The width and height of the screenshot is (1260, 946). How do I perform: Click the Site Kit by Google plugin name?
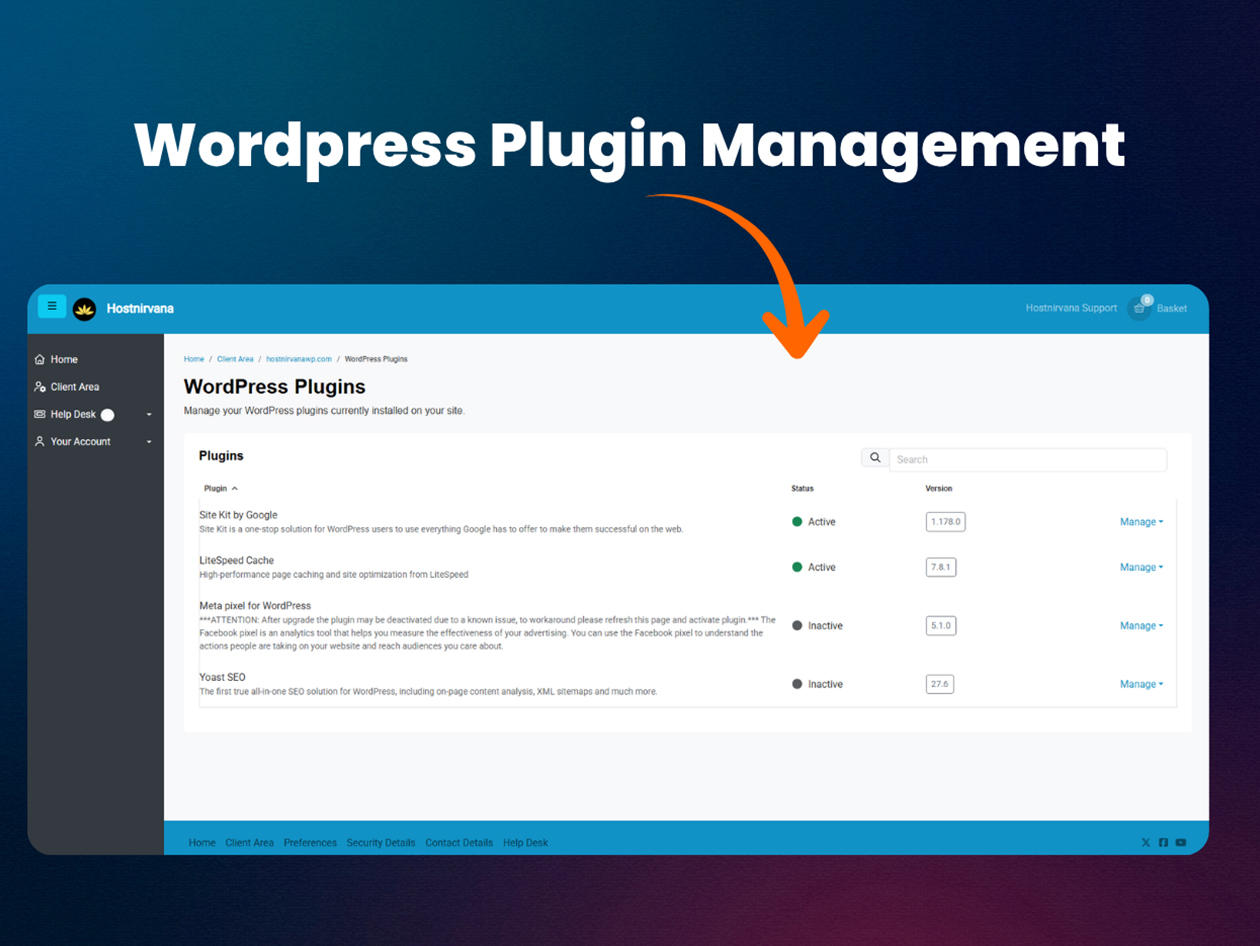coord(238,515)
